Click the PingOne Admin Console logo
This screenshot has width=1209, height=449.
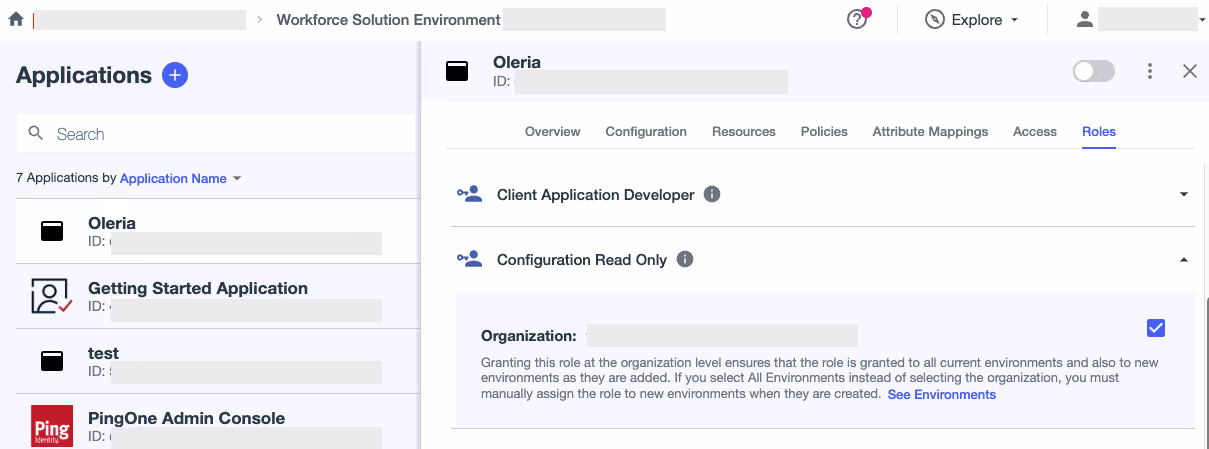click(52, 426)
